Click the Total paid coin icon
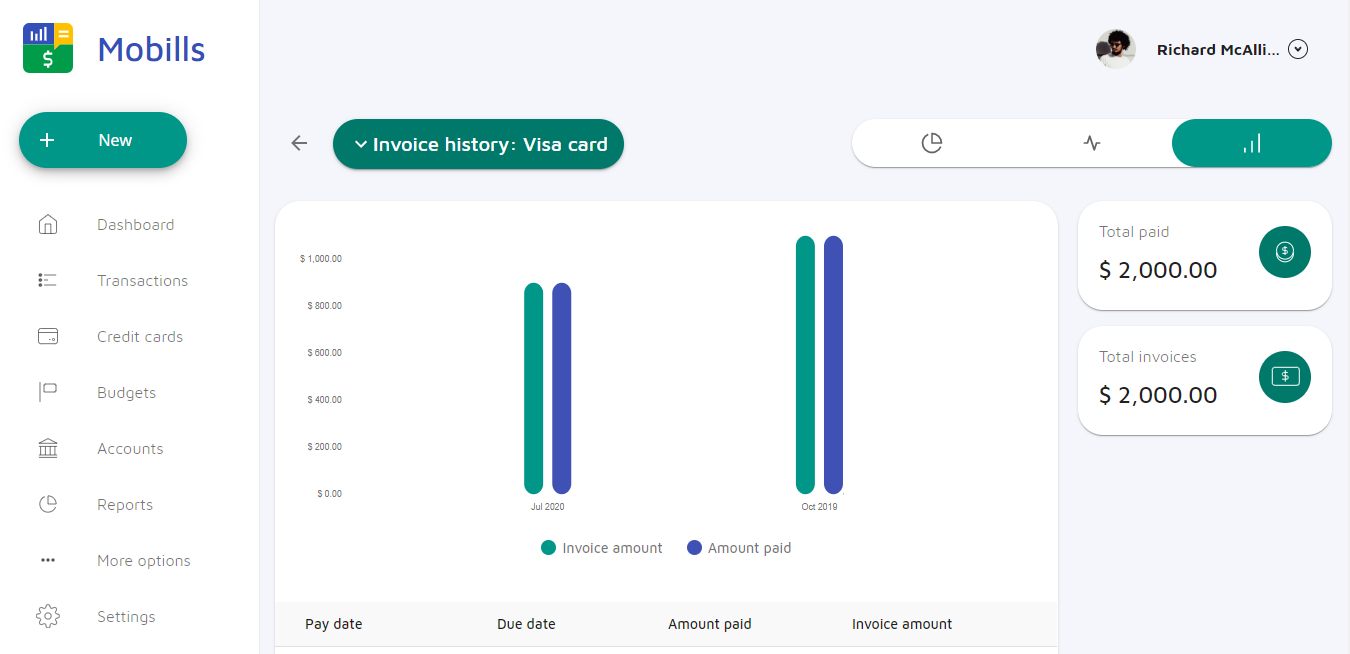This screenshot has height=654, width=1350. pos(1284,252)
